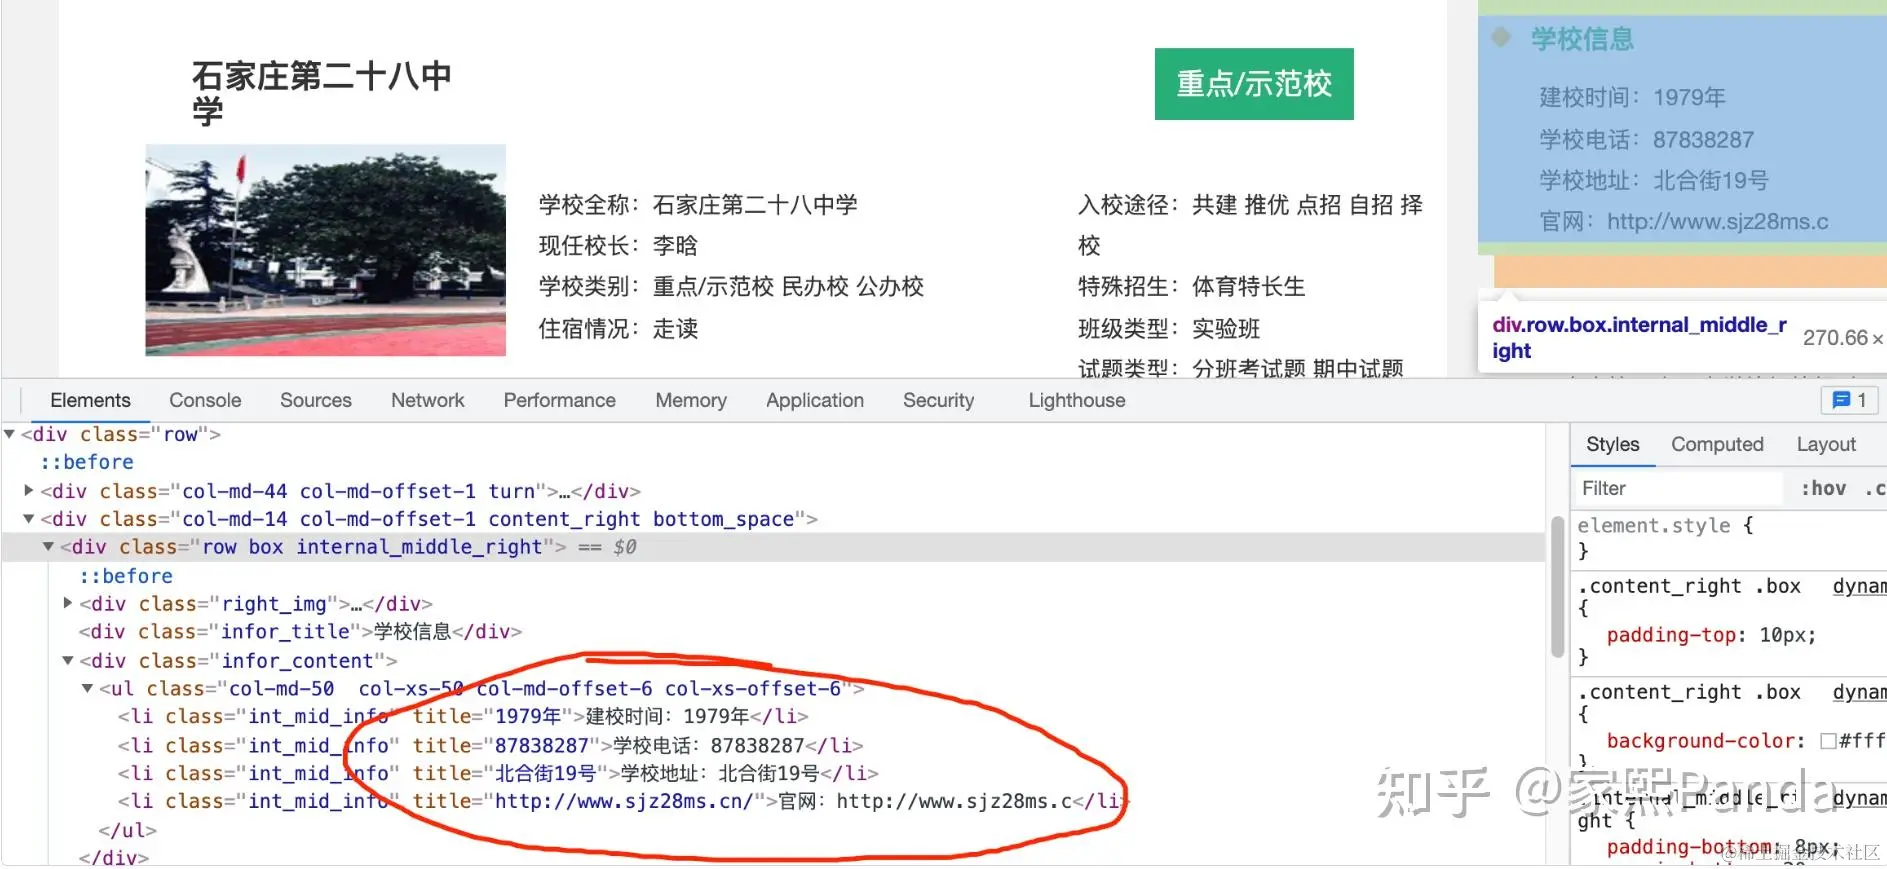Click the 特殊招生: 体育特长生 text
The image size is (1887, 869).
click(x=1191, y=287)
